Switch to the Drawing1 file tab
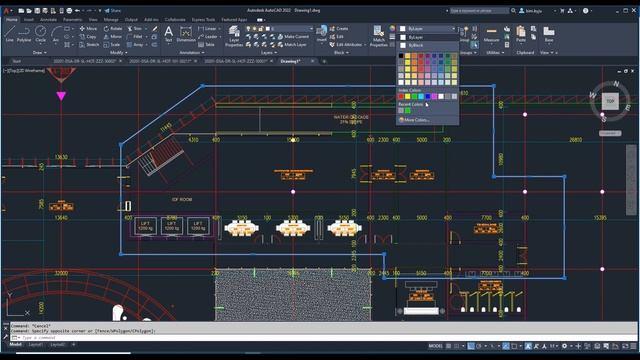640x360 pixels. [291, 61]
